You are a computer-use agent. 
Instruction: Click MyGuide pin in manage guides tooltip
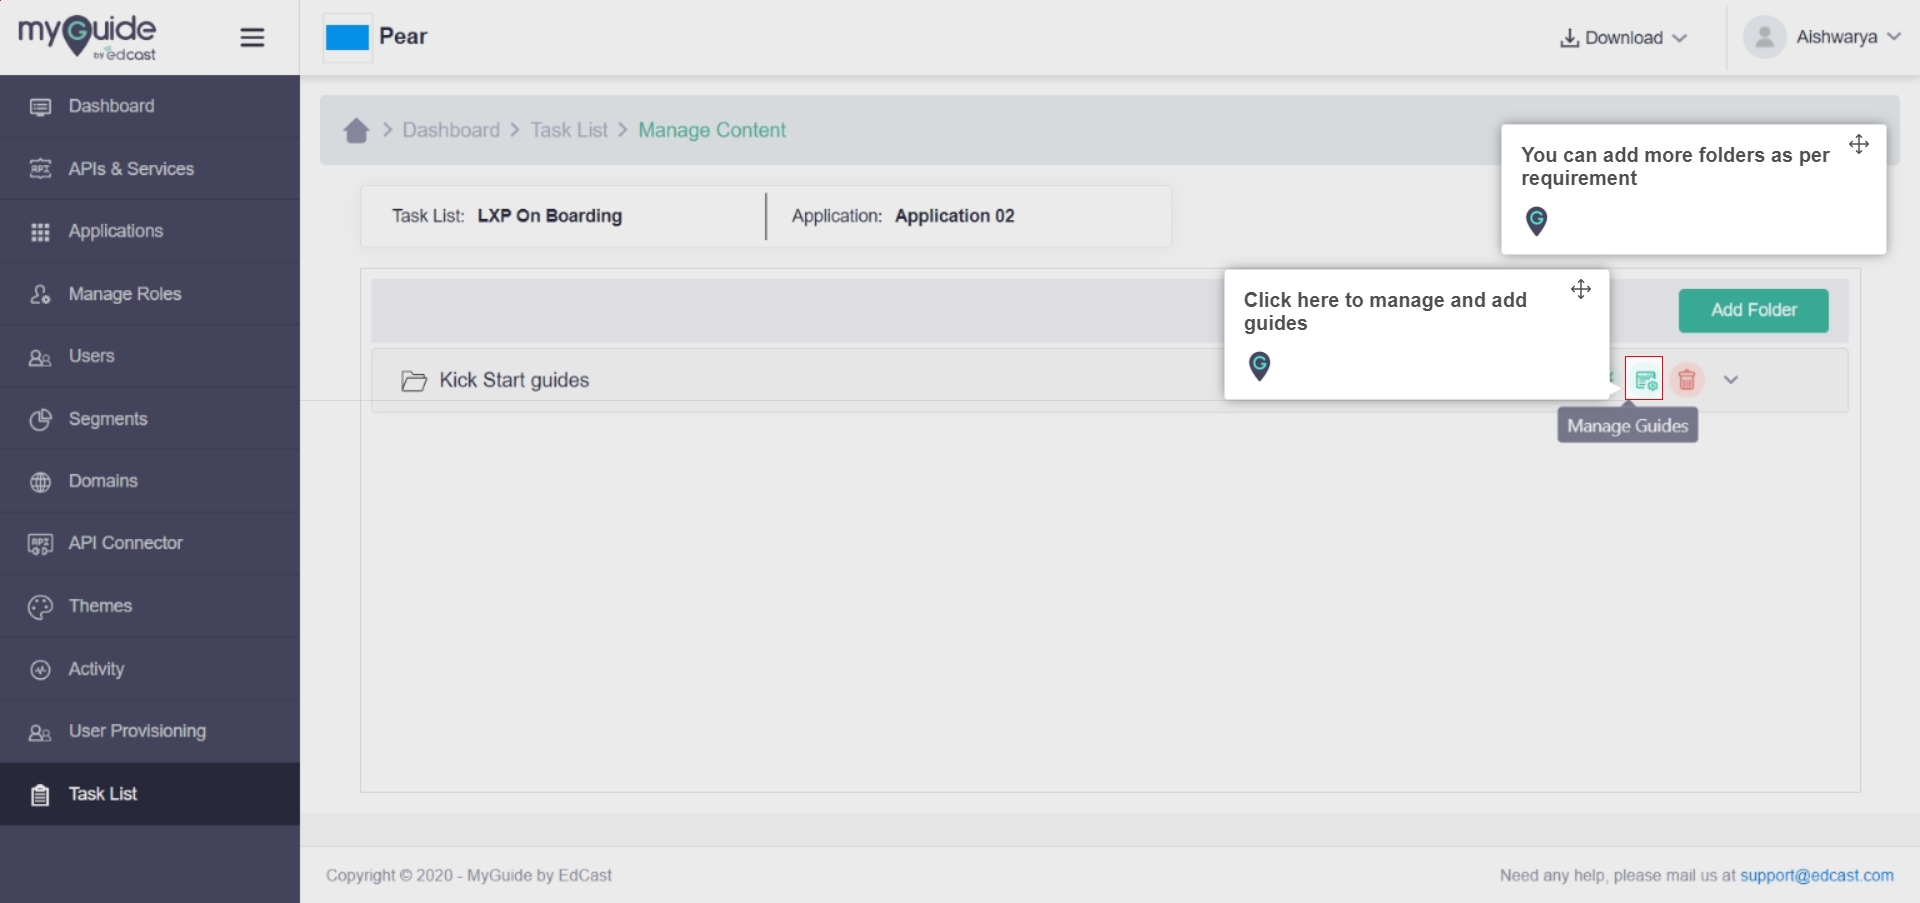pos(1260,366)
